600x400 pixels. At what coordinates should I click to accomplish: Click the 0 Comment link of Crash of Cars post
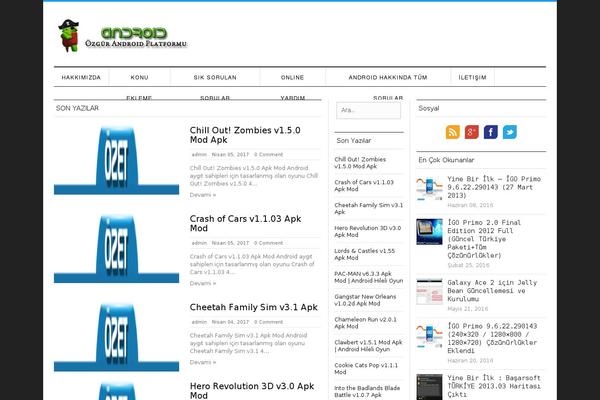pos(269,243)
